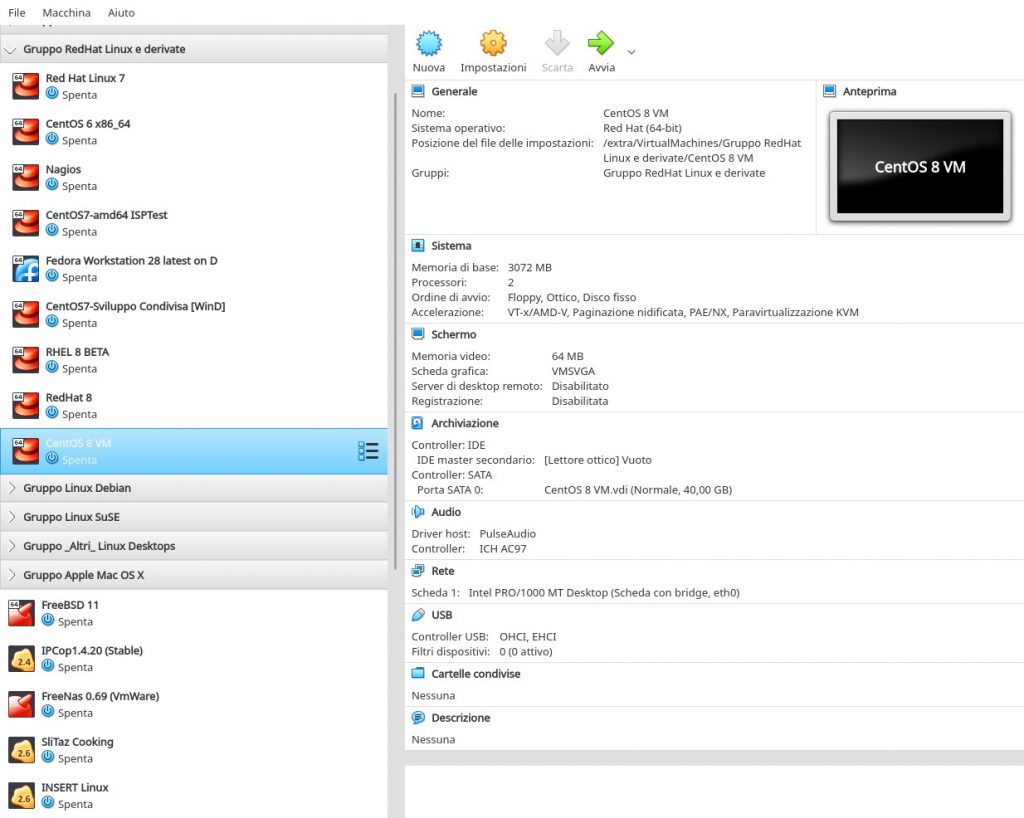Select the CentOS 6 x86_64 machine icon
Screen dimensions: 1024x818
pos(25,132)
